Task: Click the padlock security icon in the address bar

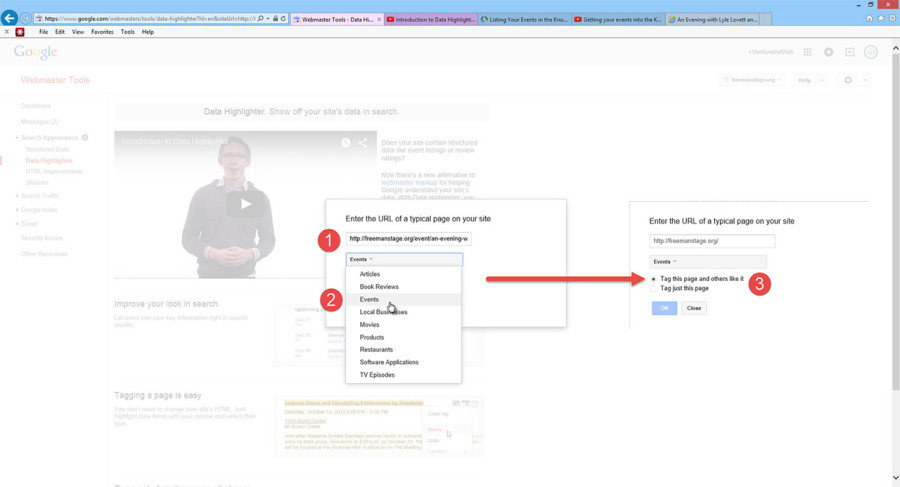Action: click(276, 19)
